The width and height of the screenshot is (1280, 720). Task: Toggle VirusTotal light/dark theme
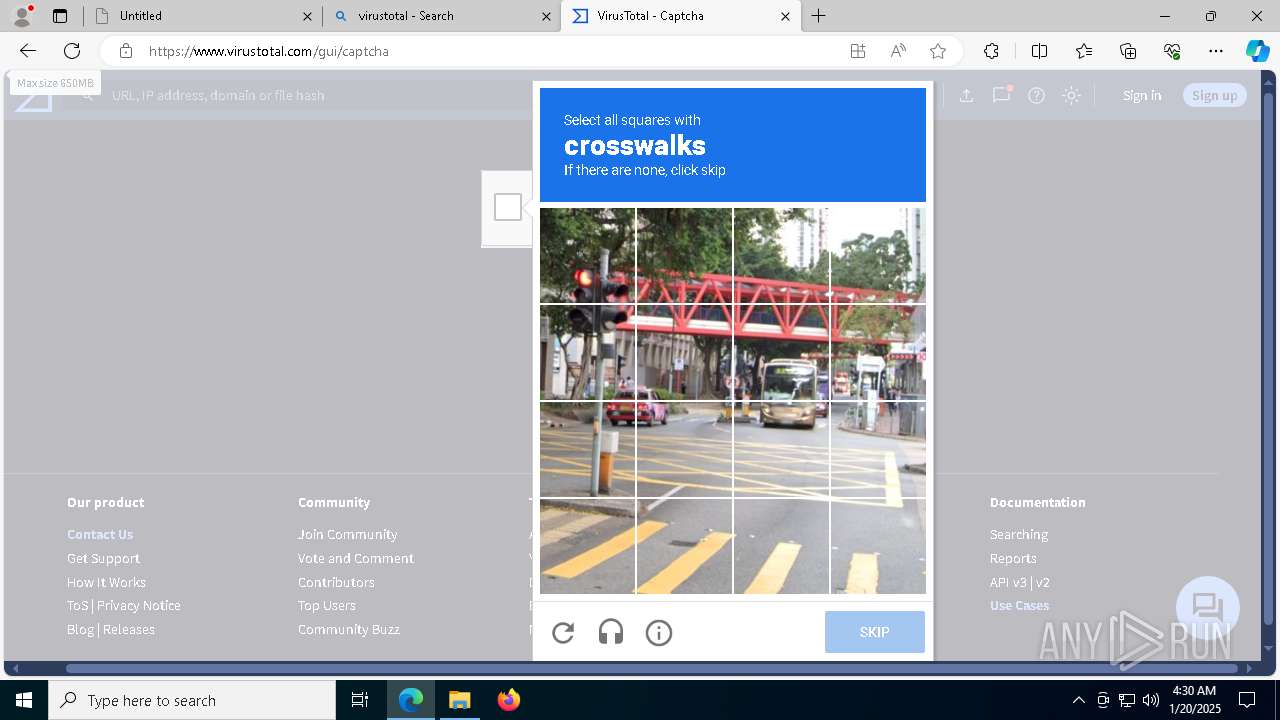(x=1072, y=95)
